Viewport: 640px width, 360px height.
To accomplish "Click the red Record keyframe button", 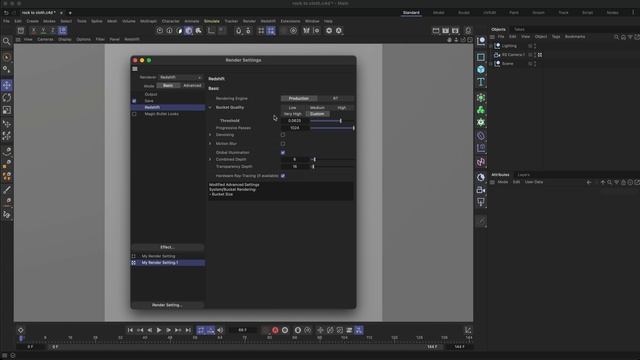I will [275, 330].
